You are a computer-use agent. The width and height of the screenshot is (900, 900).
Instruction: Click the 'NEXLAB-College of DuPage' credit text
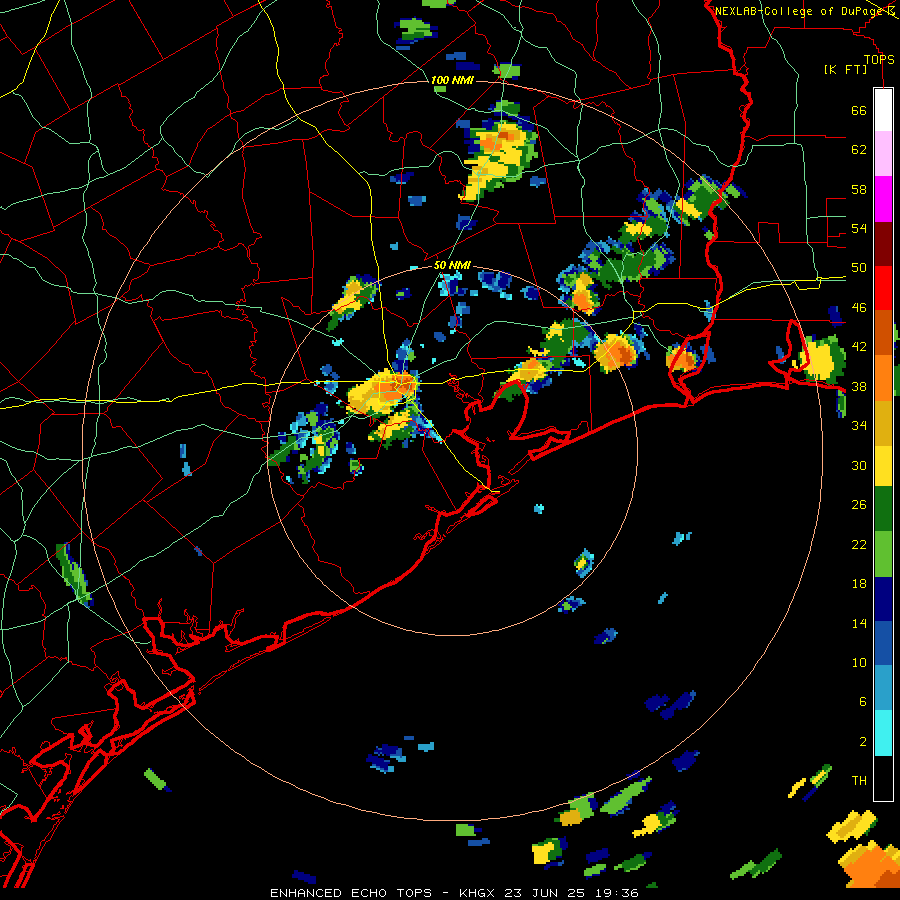(799, 11)
